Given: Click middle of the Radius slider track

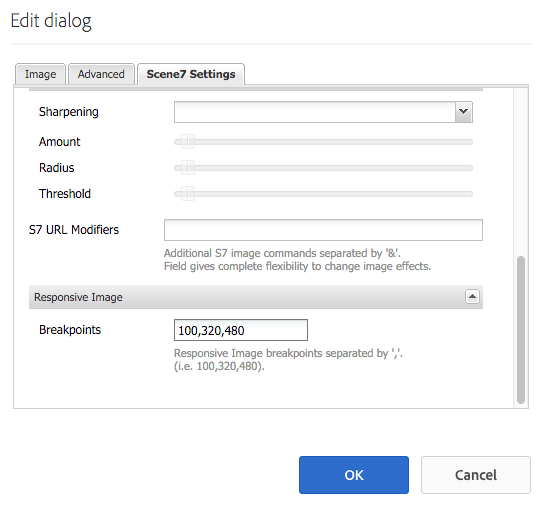Looking at the screenshot, I should click(323, 168).
